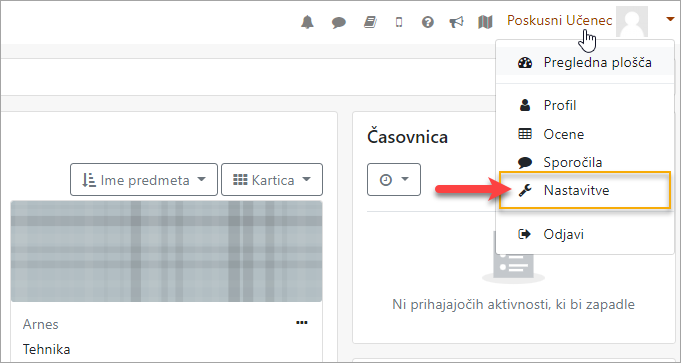This screenshot has height=363, width=681.
Task: Click the map icon in header
Action: [x=485, y=22]
